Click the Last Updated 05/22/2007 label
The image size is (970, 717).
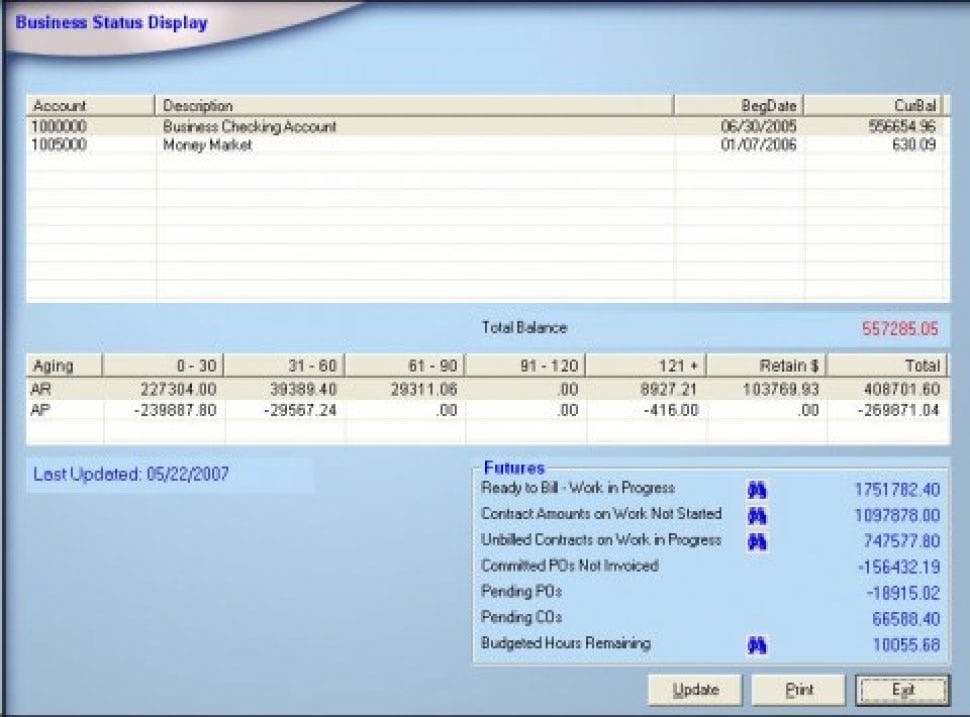pyautogui.click(x=131, y=474)
